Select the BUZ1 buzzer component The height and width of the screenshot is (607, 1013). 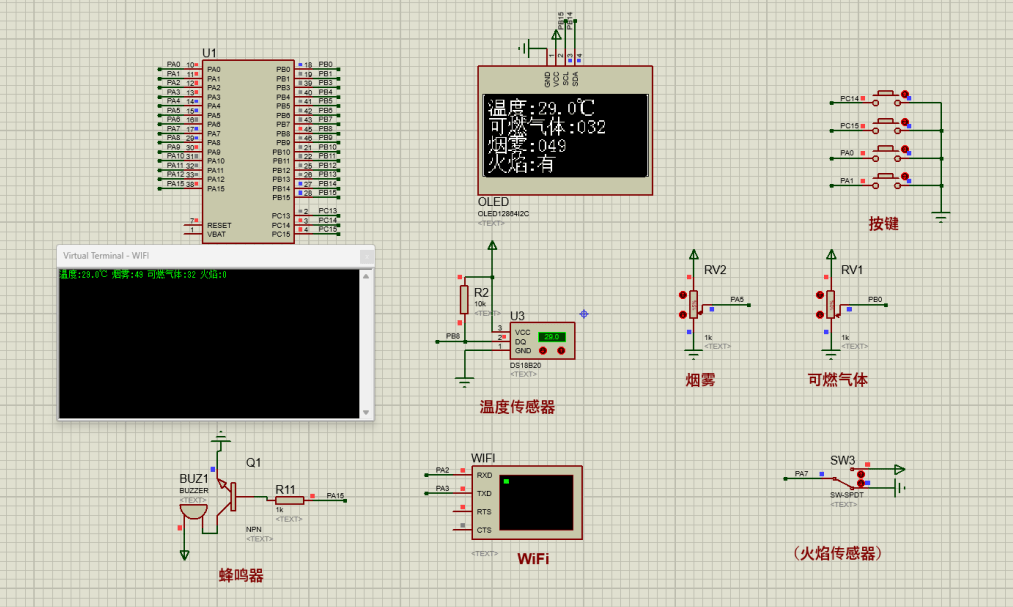[192, 509]
